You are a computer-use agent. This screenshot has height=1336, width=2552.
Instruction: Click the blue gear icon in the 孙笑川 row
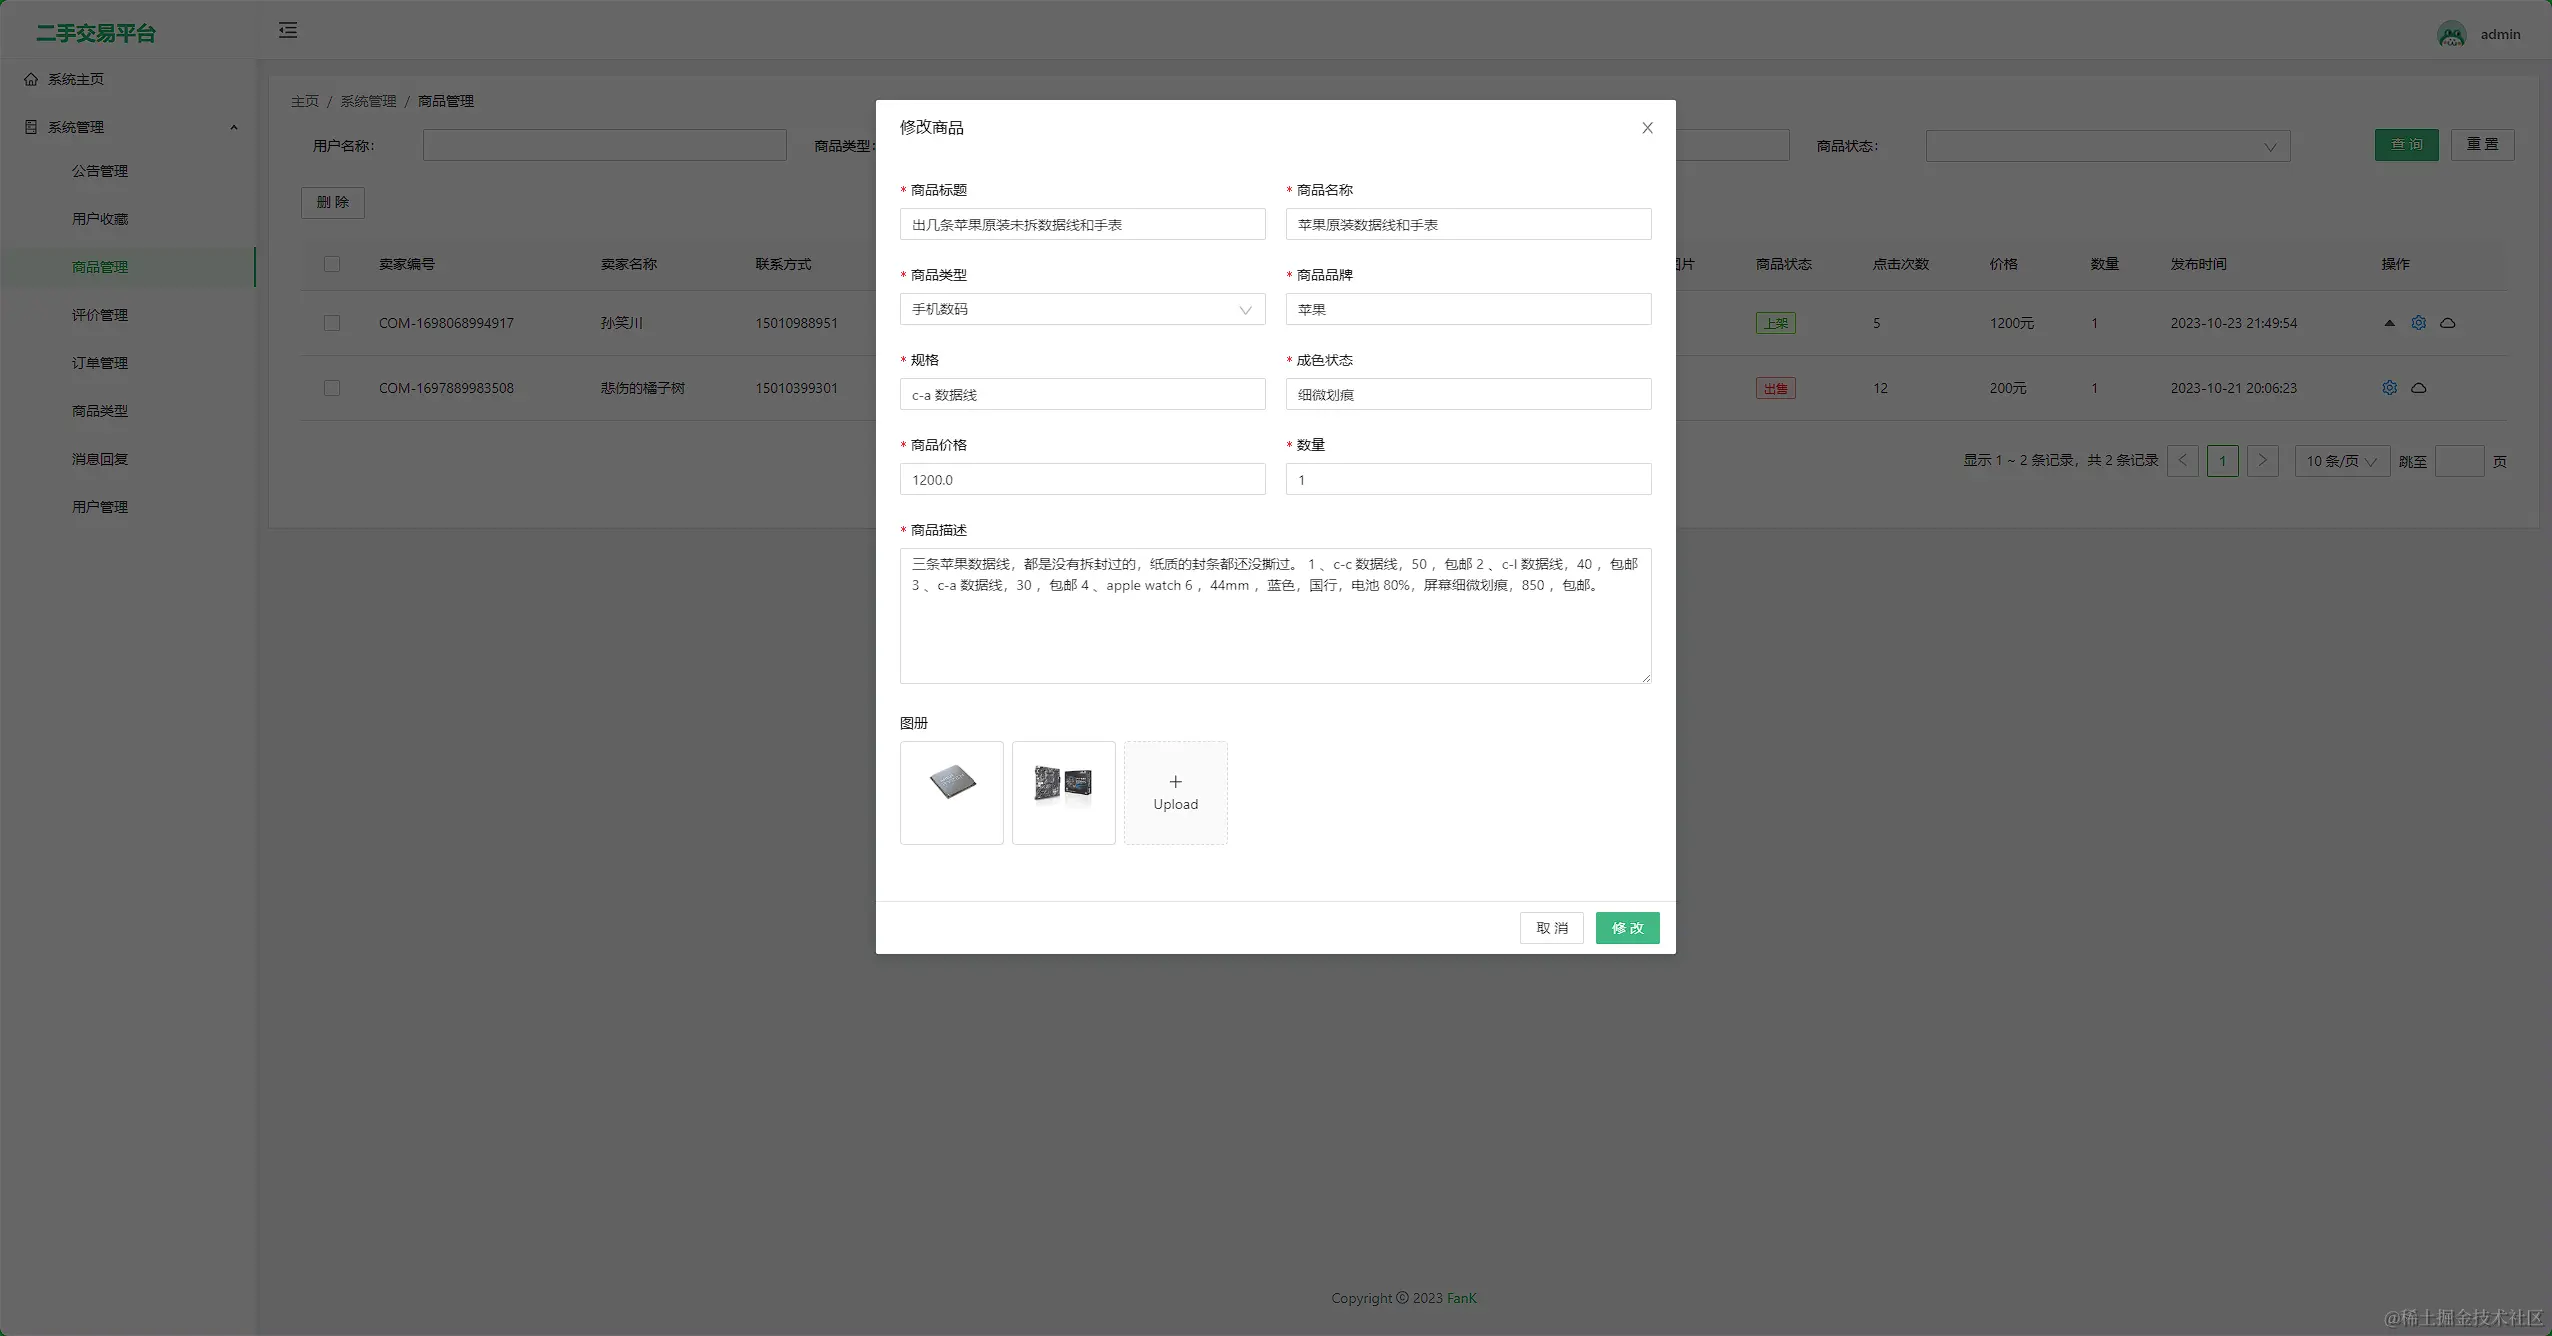[2418, 323]
